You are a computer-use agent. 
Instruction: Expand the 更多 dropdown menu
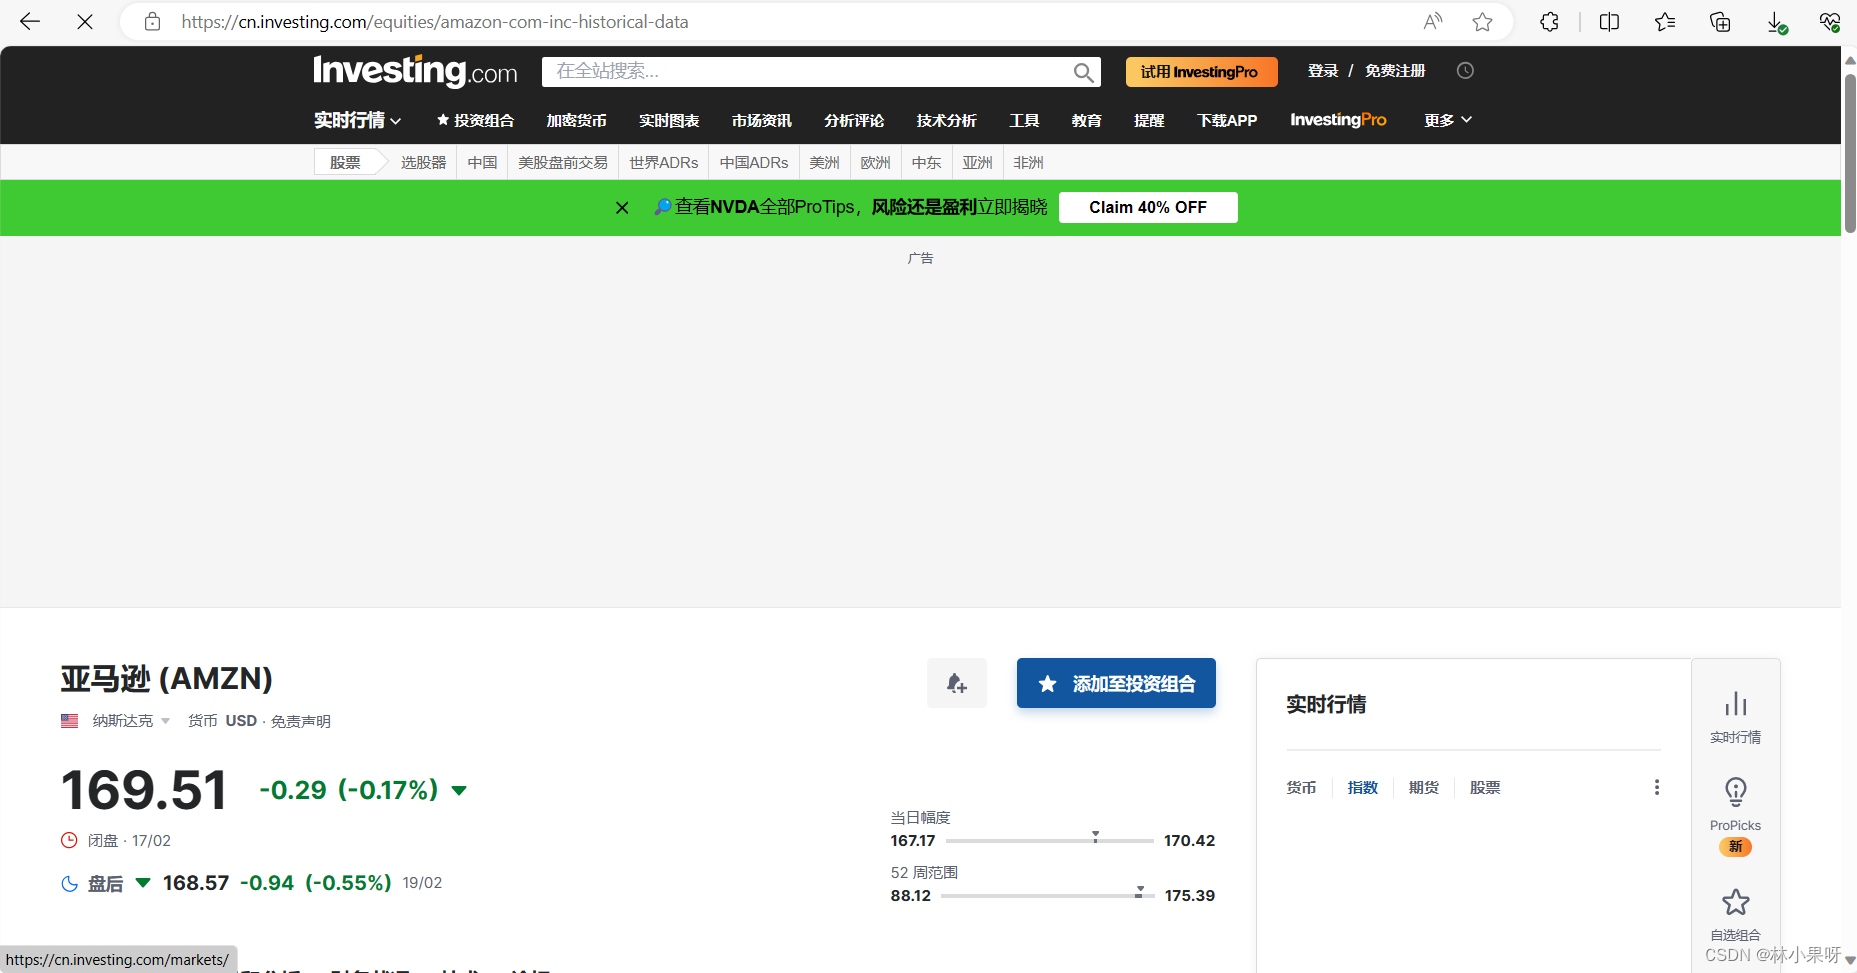tap(1448, 120)
